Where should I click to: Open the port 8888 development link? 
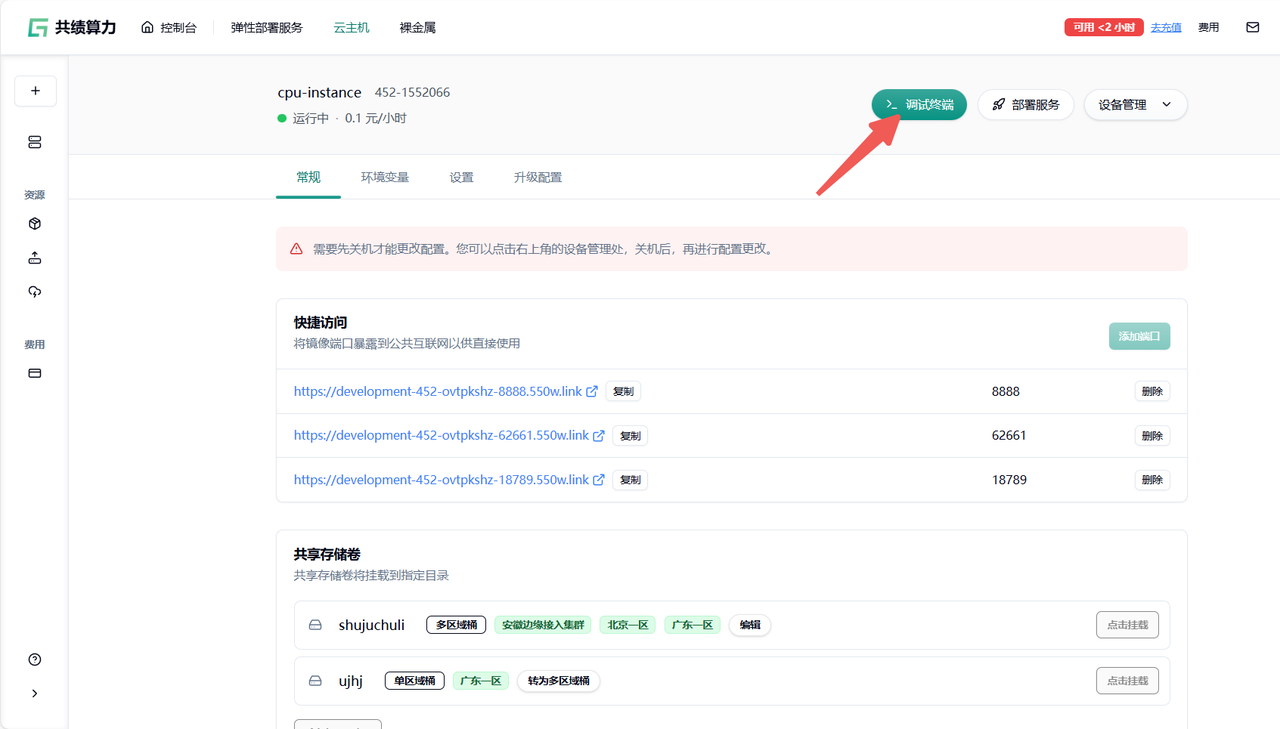tap(438, 392)
